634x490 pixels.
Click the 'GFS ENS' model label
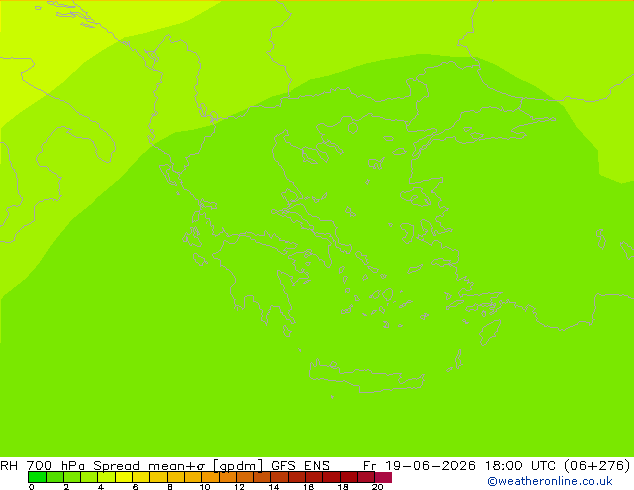coord(300,465)
